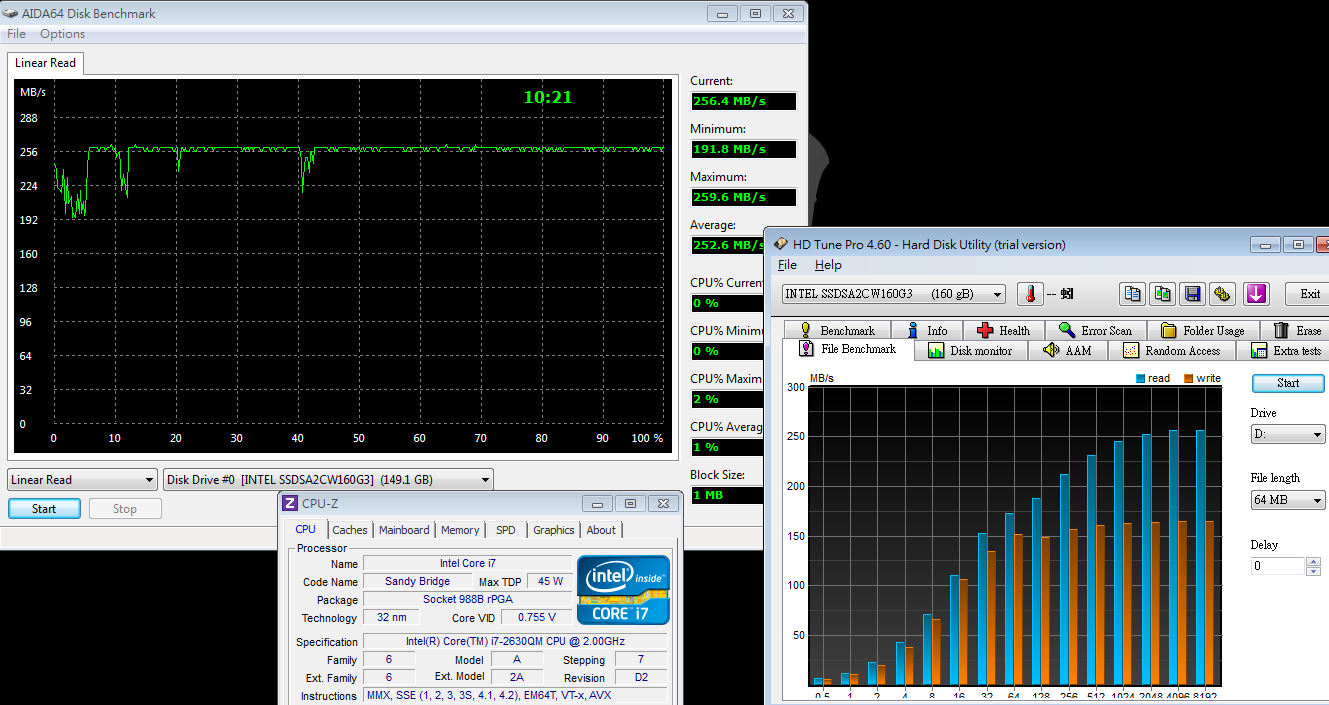
Task: Click the Max TDP 45 W field
Action: 551,581
